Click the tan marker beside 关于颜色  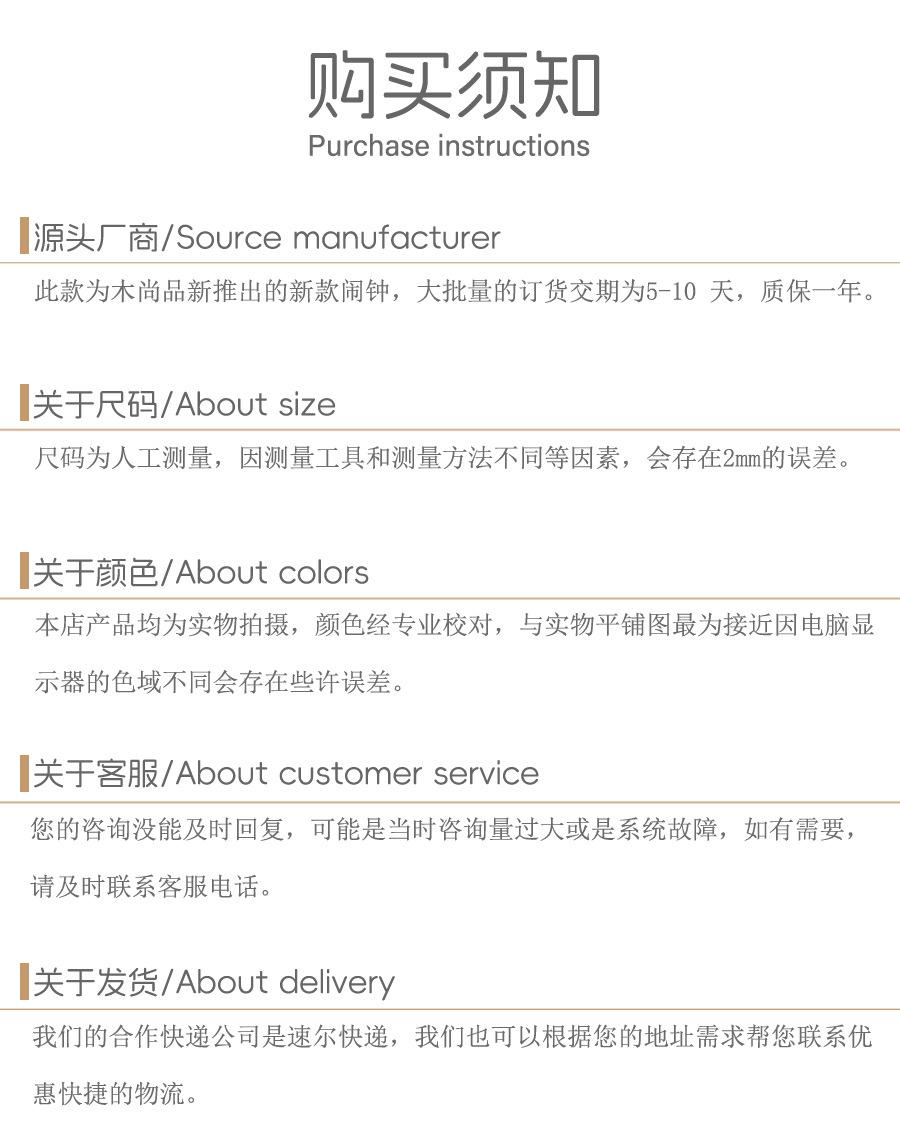click(25, 571)
